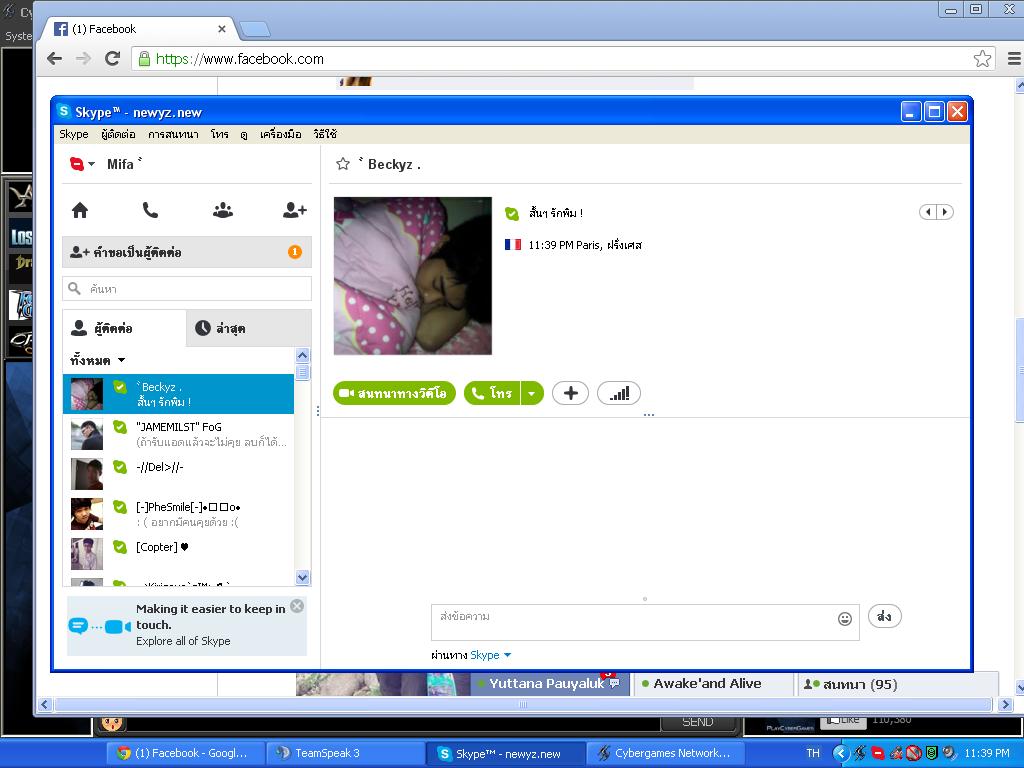Viewport: 1024px width, 768px height.
Task: Open the ทั้งหมด contact filter dropdown
Action: click(x=98, y=360)
